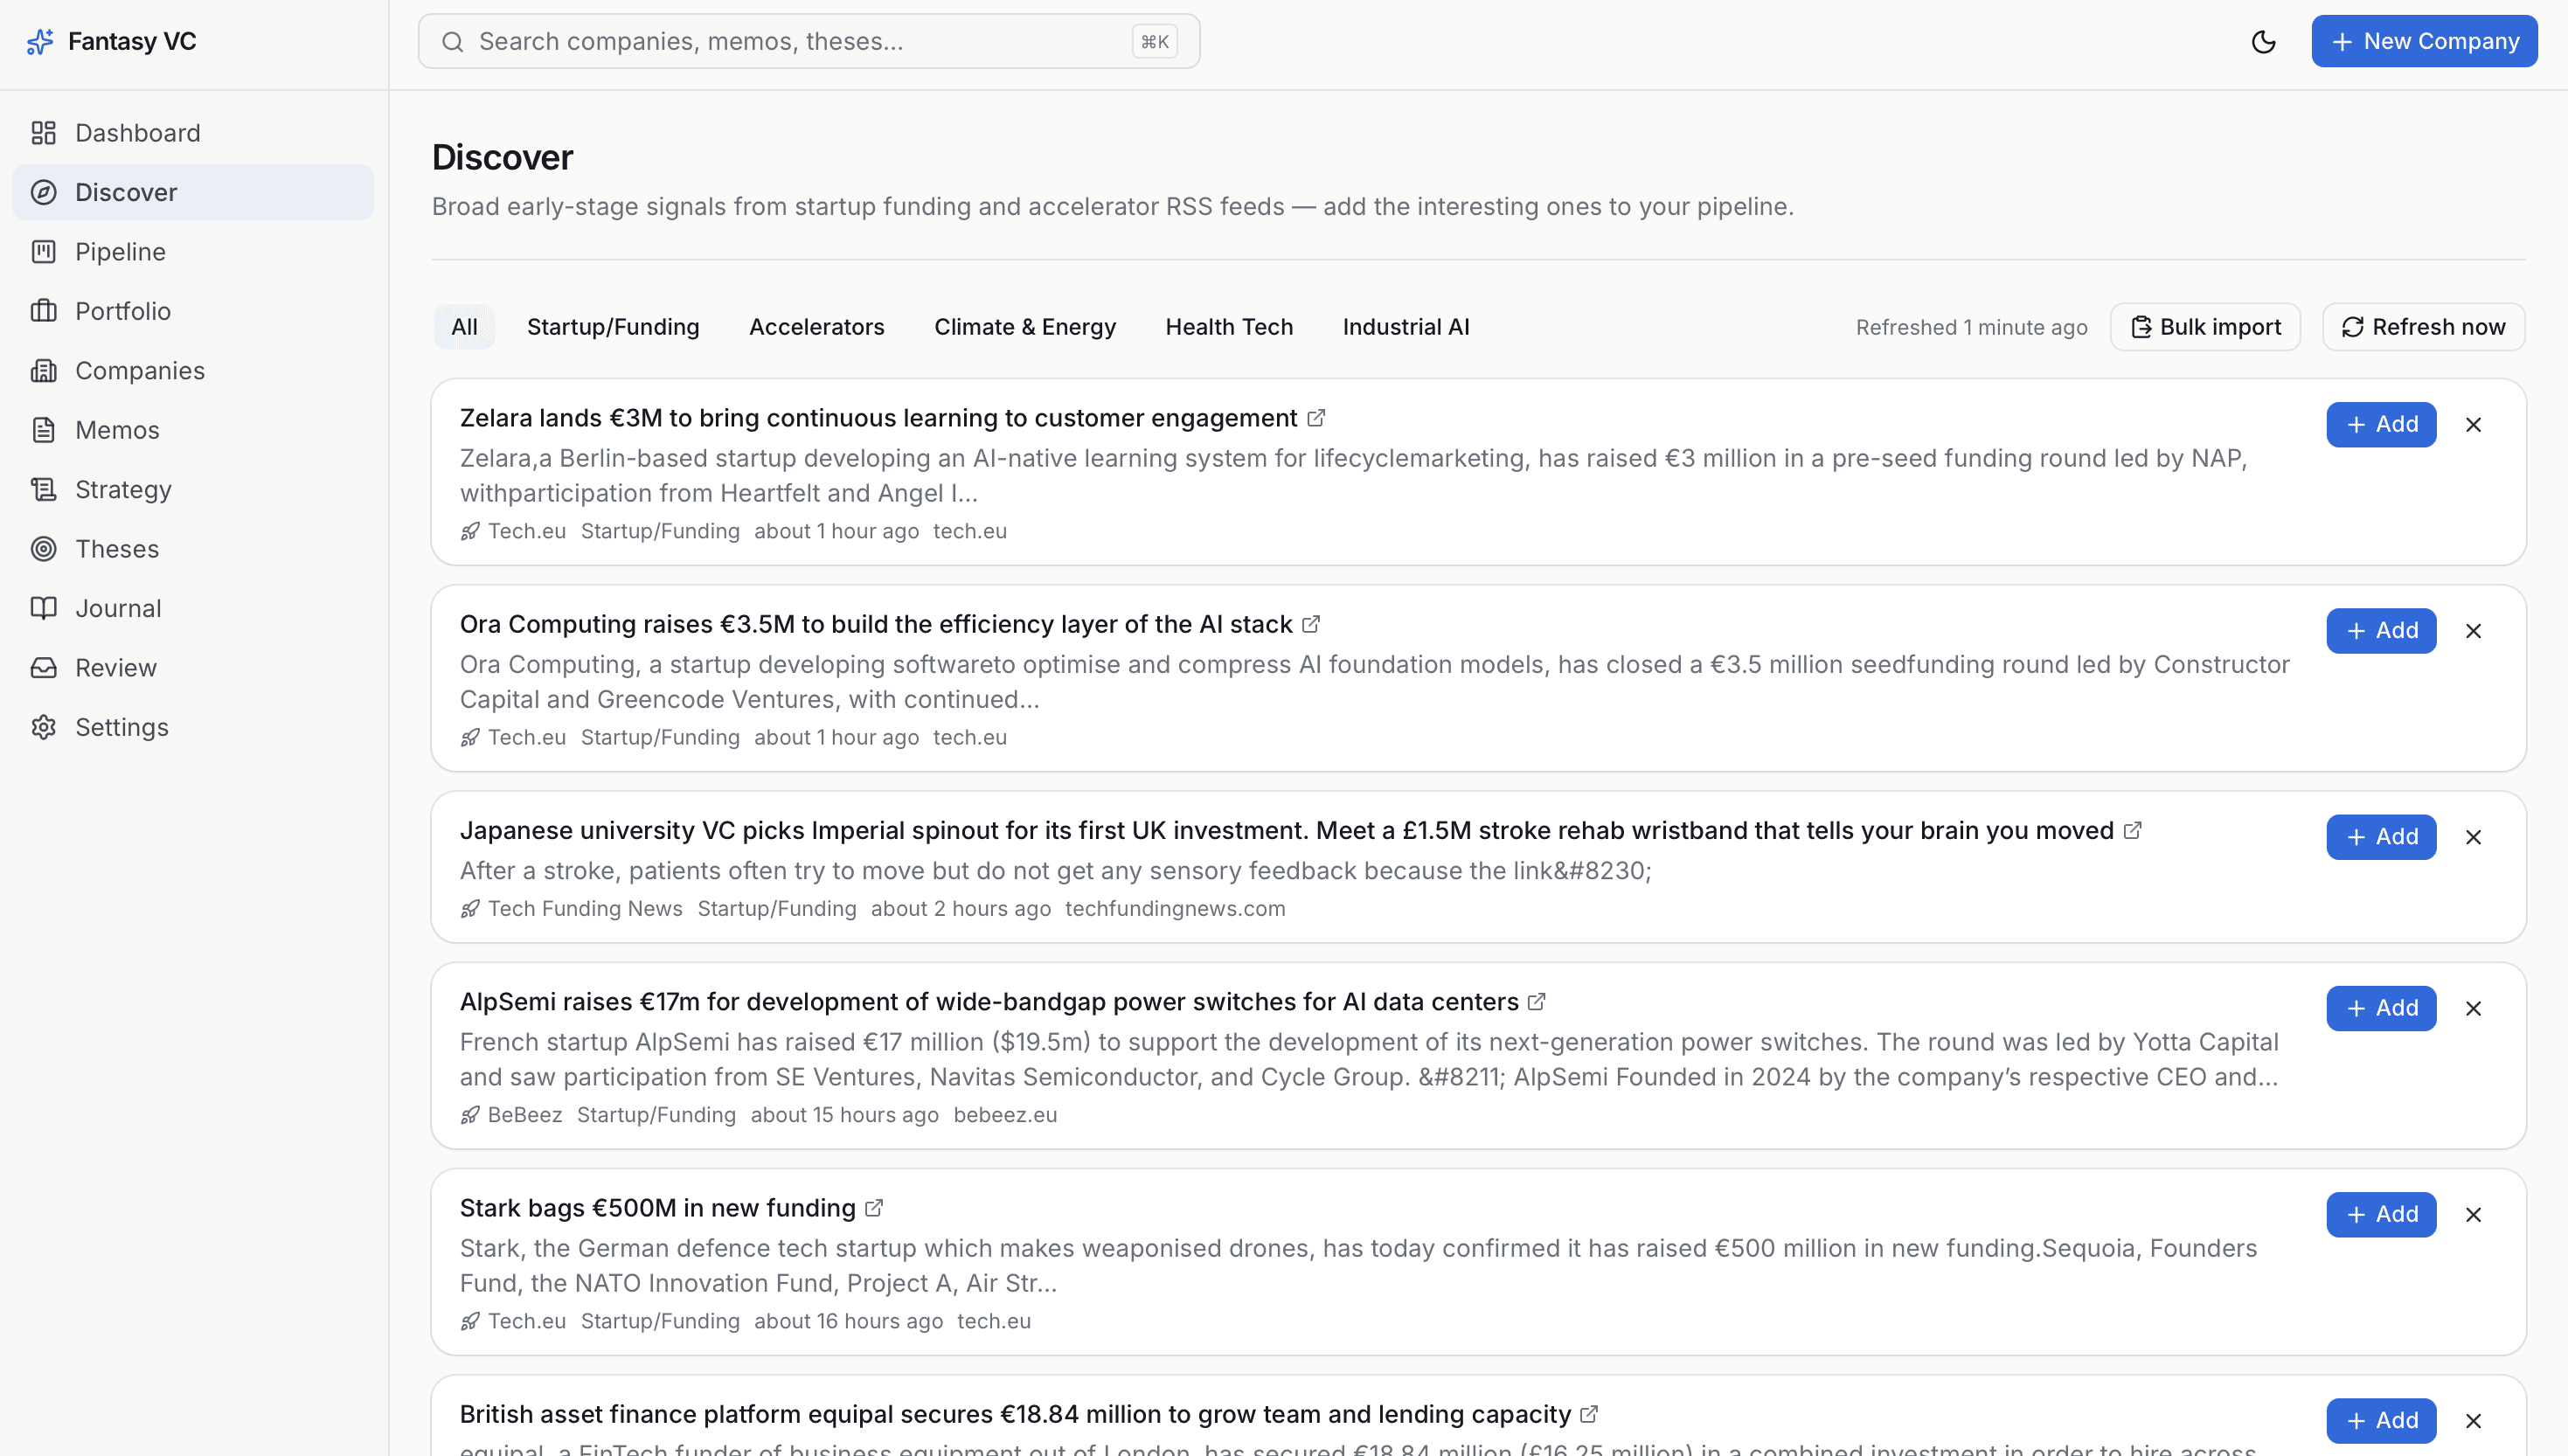Viewport: 2568px width, 1456px height.
Task: Open external link icon for AlpSemi article
Action: [x=1537, y=1002]
